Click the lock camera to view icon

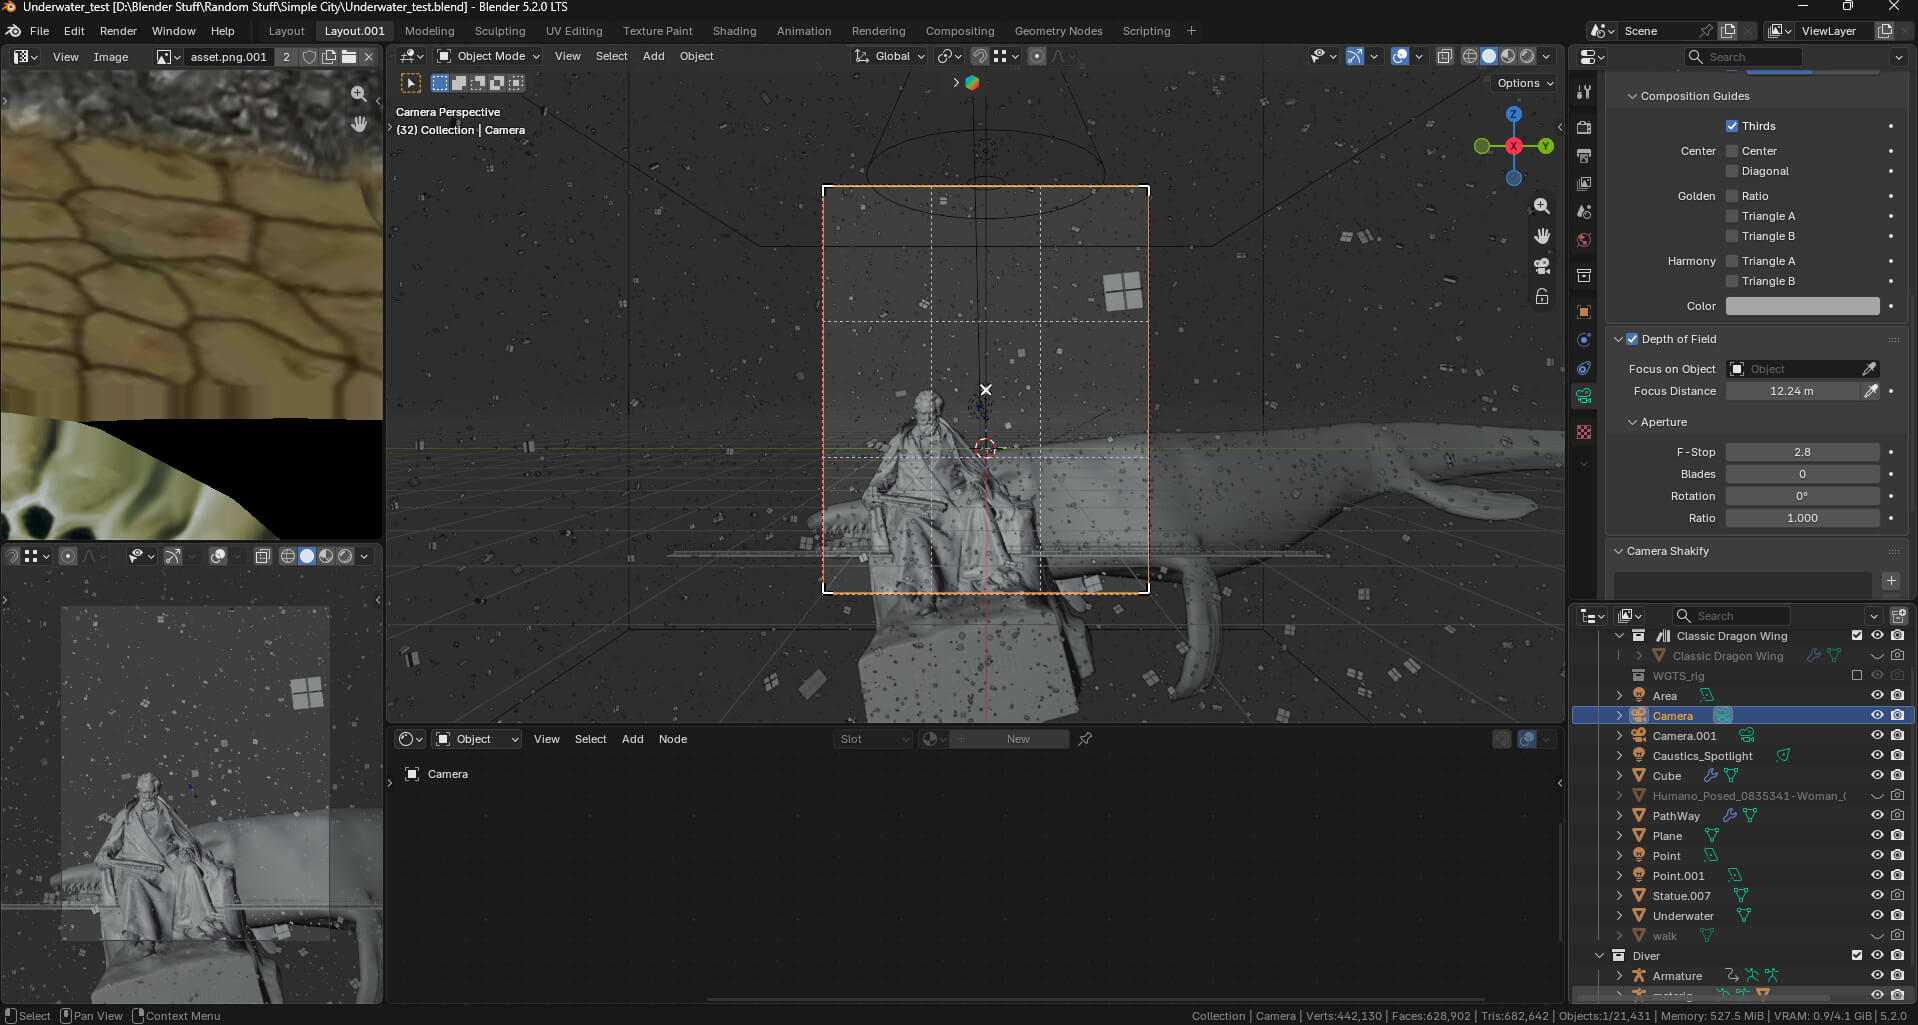1542,297
